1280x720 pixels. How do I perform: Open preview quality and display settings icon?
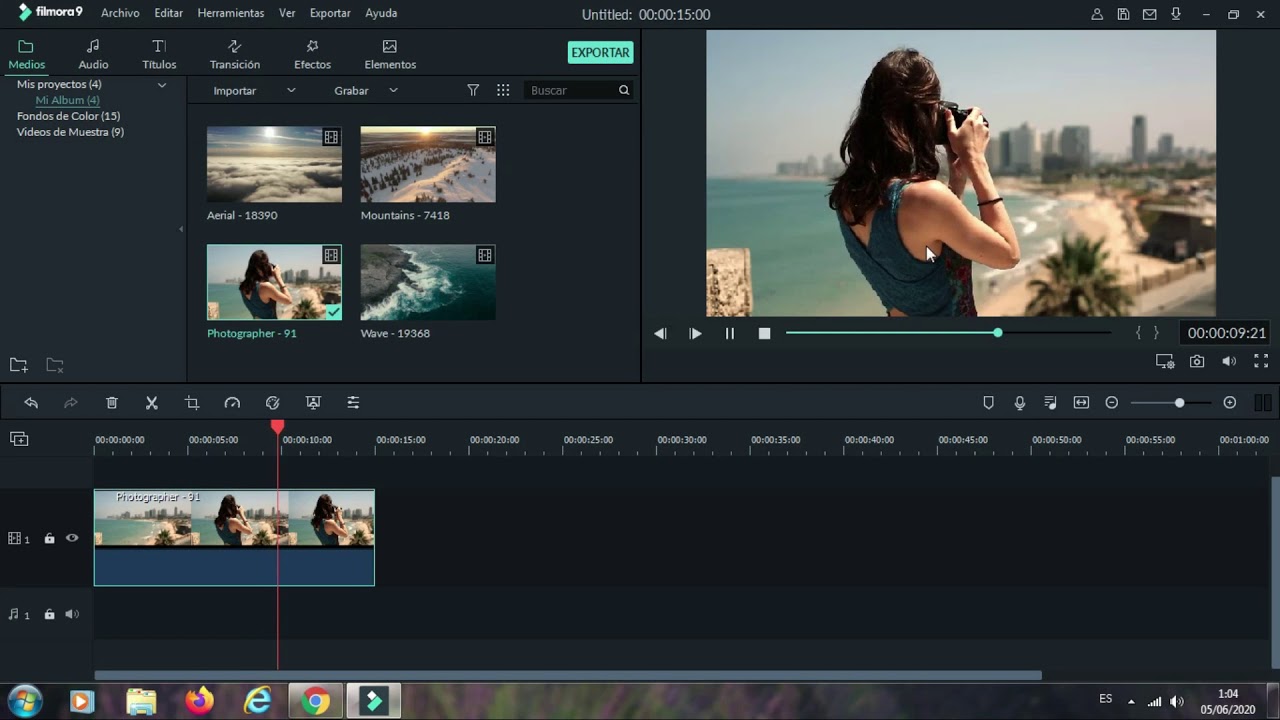(x=1165, y=362)
